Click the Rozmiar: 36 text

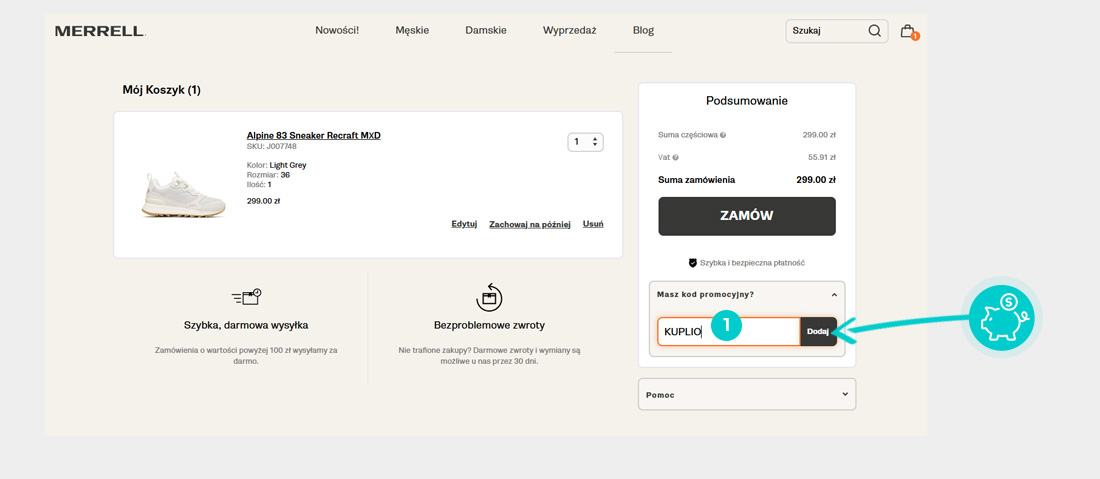coord(268,175)
